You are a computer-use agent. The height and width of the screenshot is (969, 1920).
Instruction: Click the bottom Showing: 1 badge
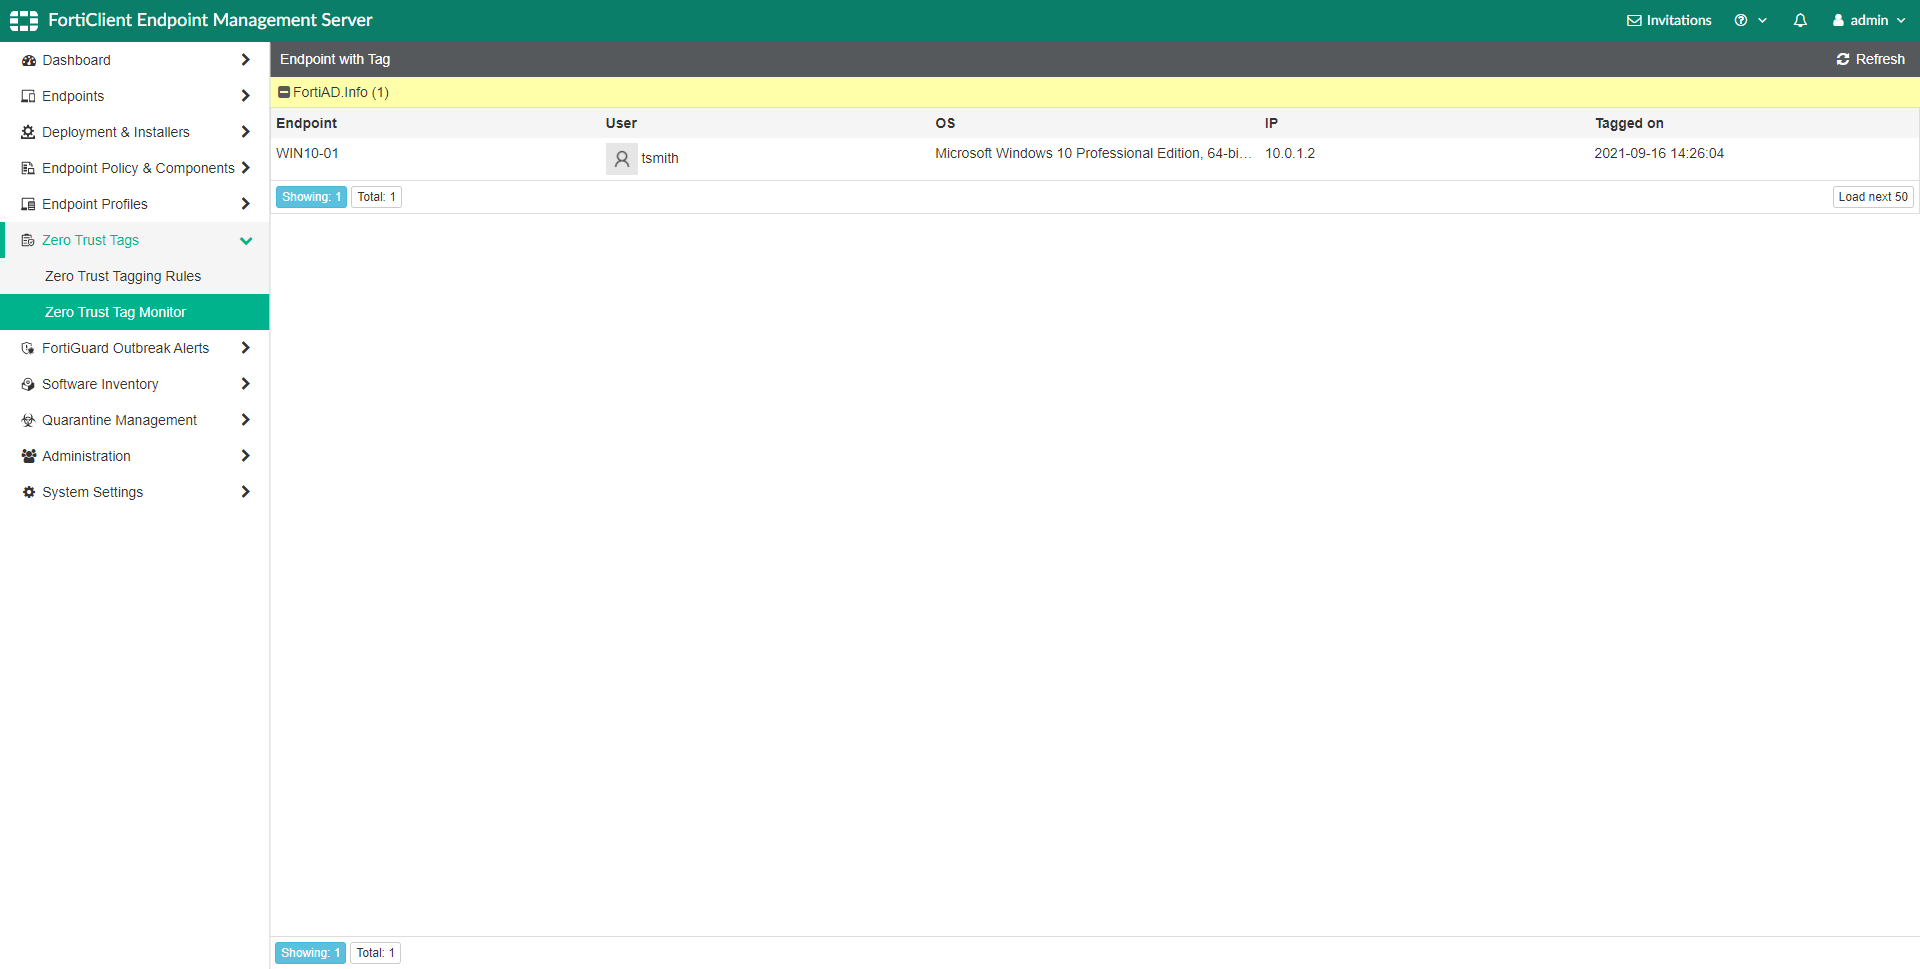pyautogui.click(x=310, y=953)
